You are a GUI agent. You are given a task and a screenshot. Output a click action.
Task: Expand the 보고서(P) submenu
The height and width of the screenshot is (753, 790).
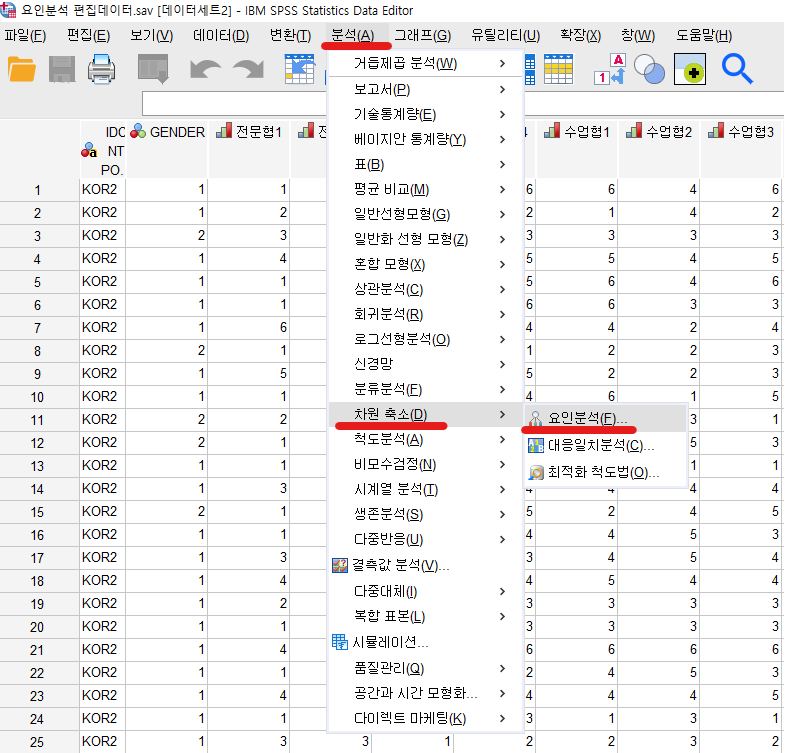(x=426, y=90)
